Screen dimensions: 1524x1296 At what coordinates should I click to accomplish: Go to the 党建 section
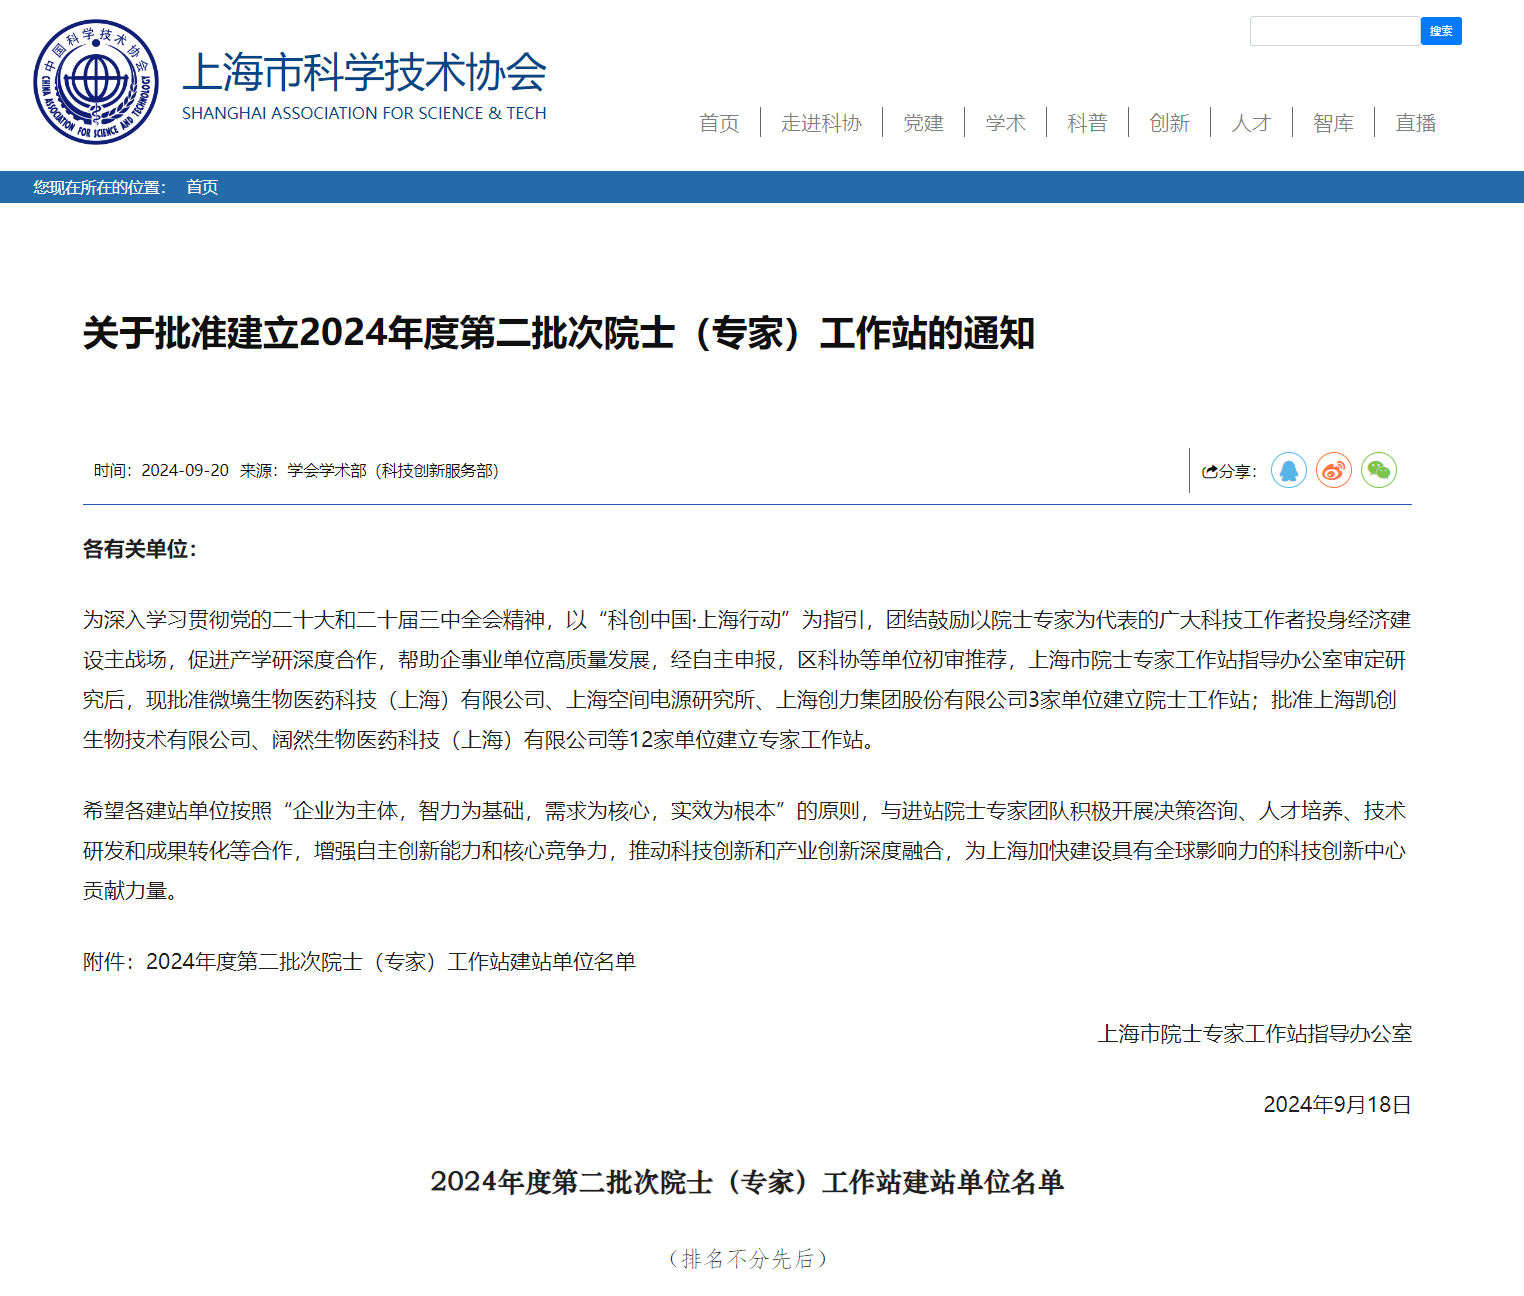pos(923,123)
